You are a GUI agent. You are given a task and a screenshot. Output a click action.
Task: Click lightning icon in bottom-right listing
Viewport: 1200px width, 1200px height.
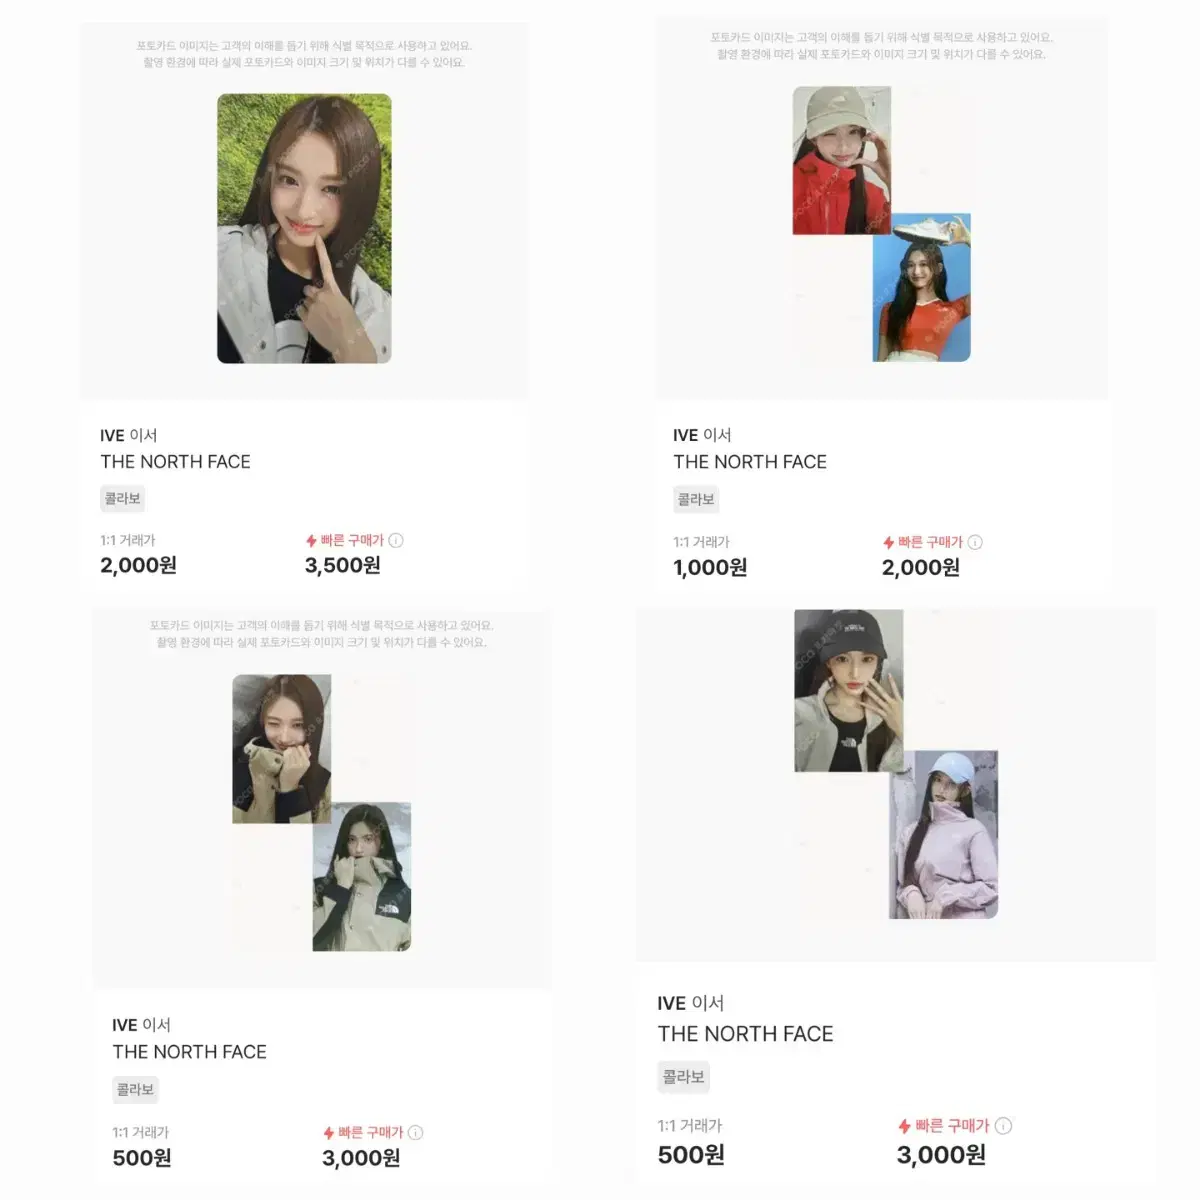(904, 1127)
